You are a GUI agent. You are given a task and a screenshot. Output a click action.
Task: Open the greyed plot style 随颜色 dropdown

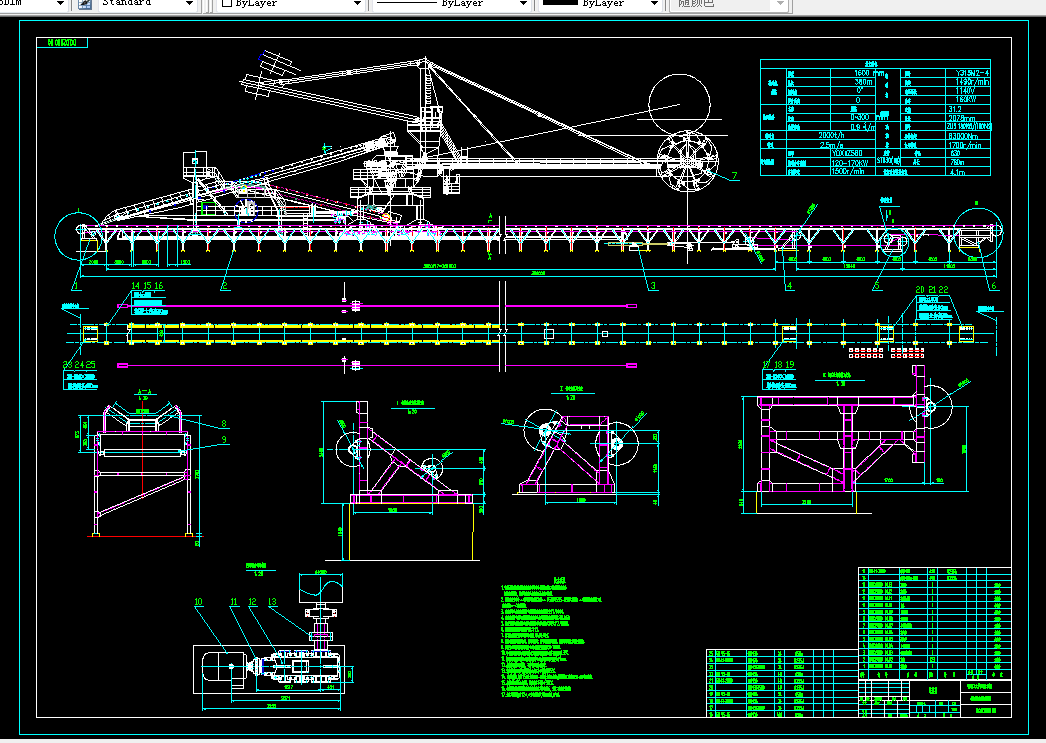[781, 3]
